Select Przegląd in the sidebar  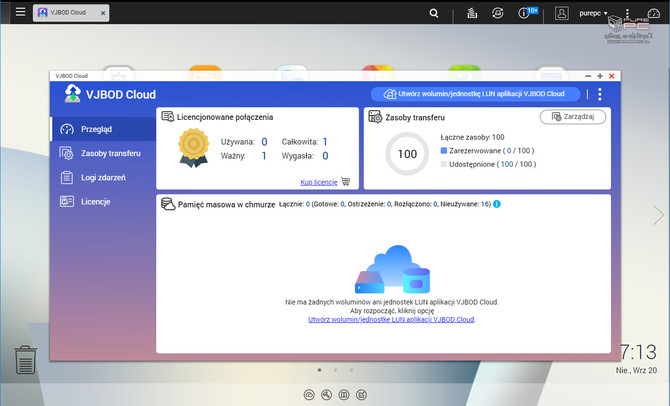[103, 129]
